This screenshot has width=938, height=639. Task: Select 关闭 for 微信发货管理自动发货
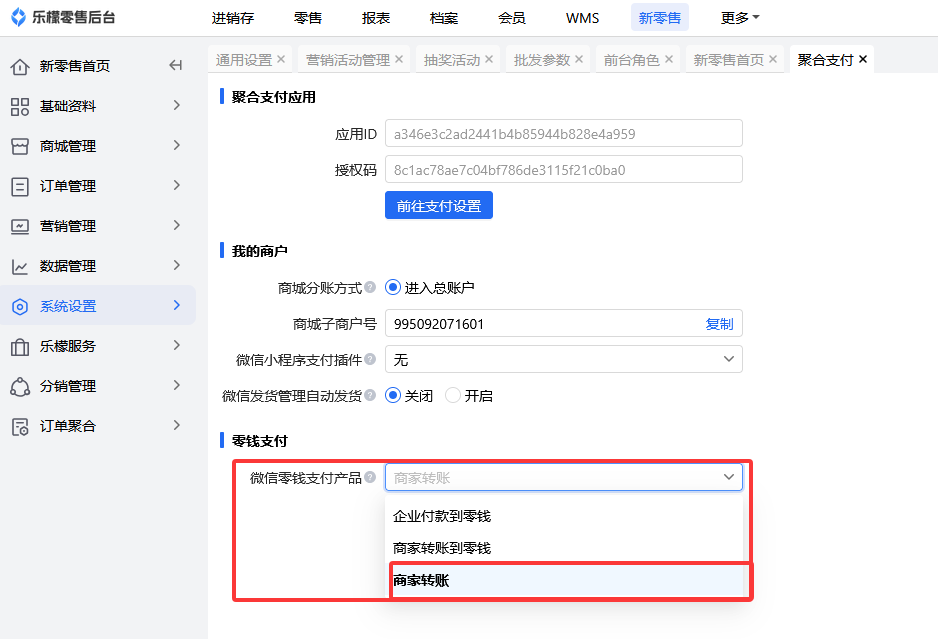click(x=393, y=395)
